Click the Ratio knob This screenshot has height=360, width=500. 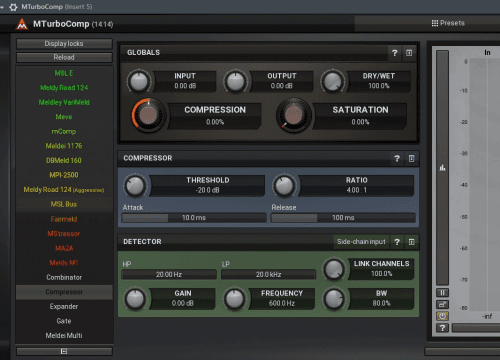point(284,185)
